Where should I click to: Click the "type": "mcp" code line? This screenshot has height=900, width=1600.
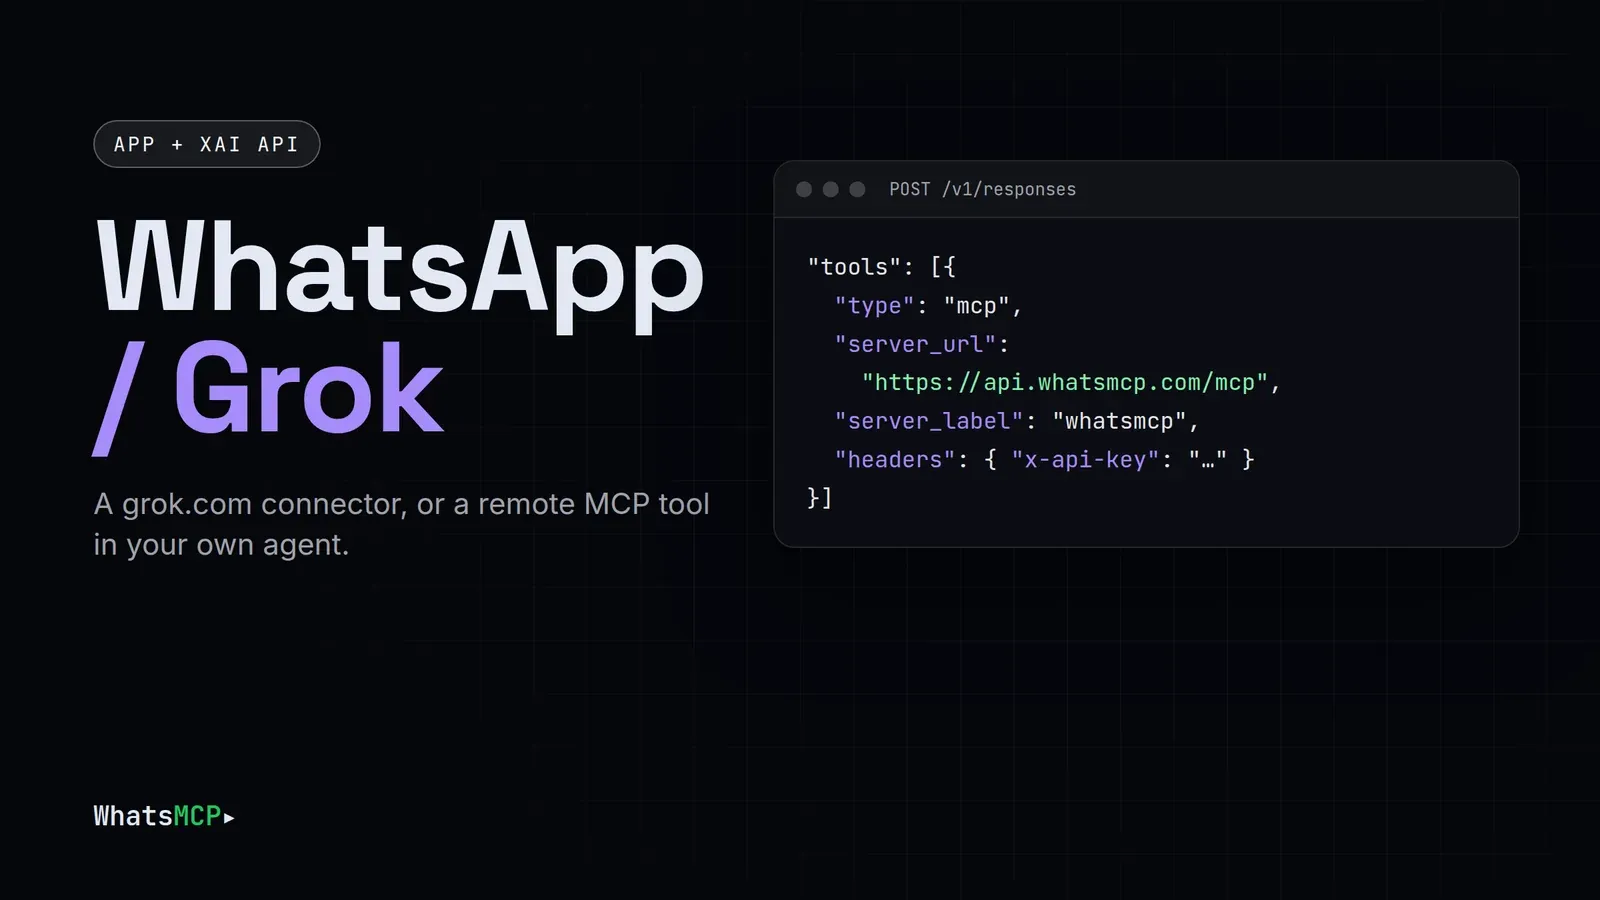(x=928, y=306)
